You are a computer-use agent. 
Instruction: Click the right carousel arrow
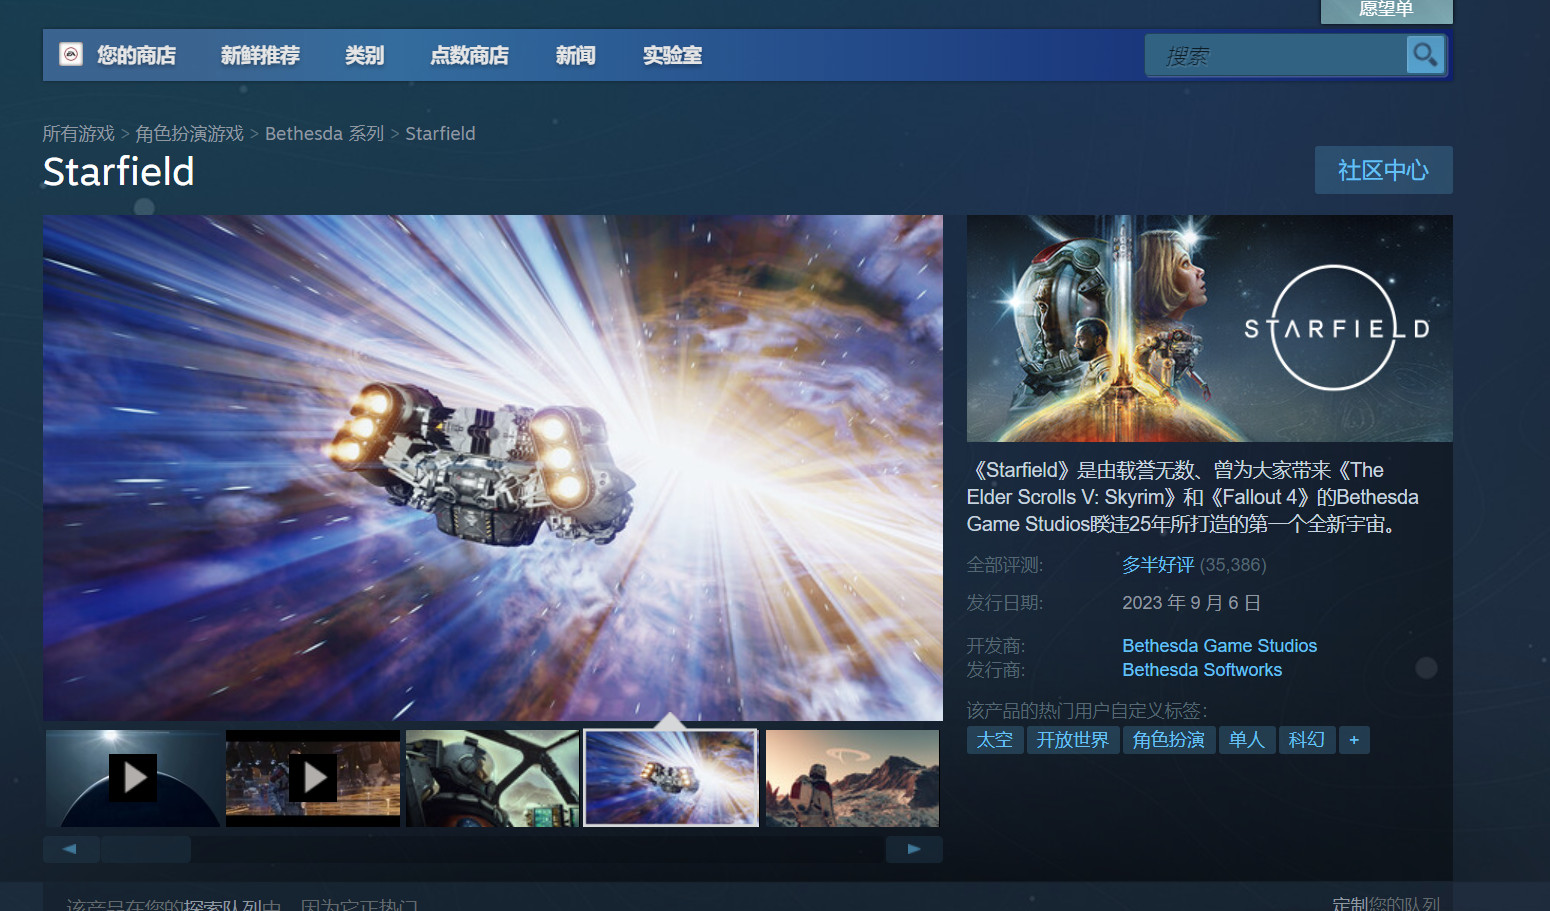[x=913, y=848]
